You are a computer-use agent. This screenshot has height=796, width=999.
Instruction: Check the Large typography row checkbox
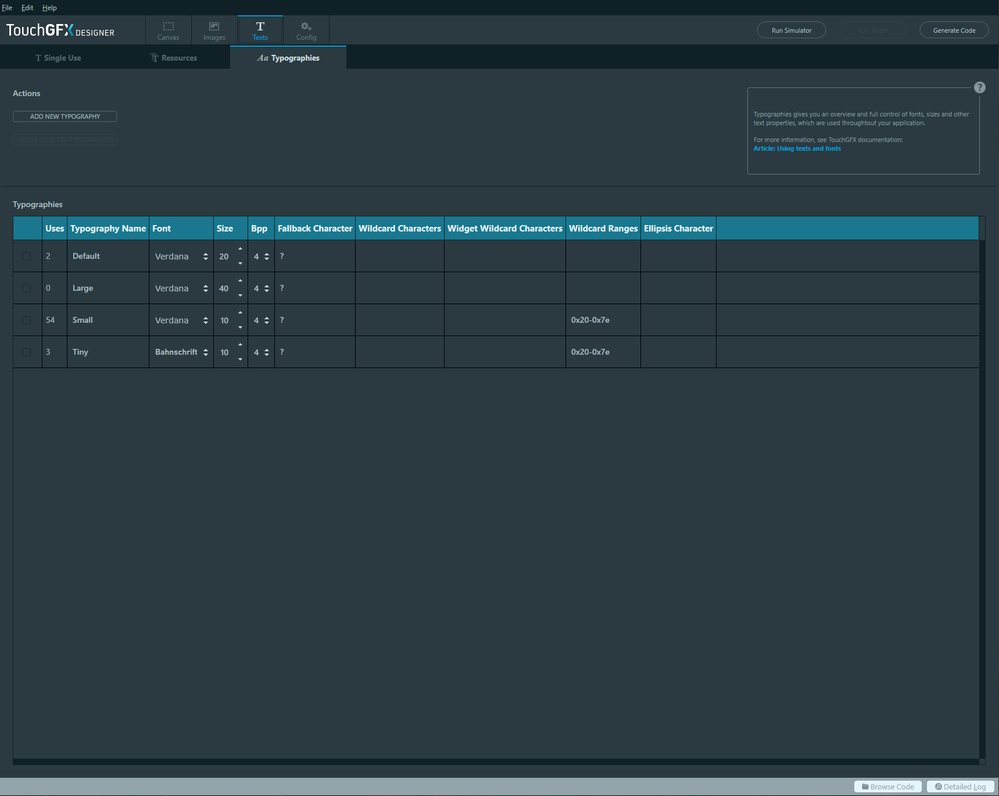pyautogui.click(x=26, y=288)
